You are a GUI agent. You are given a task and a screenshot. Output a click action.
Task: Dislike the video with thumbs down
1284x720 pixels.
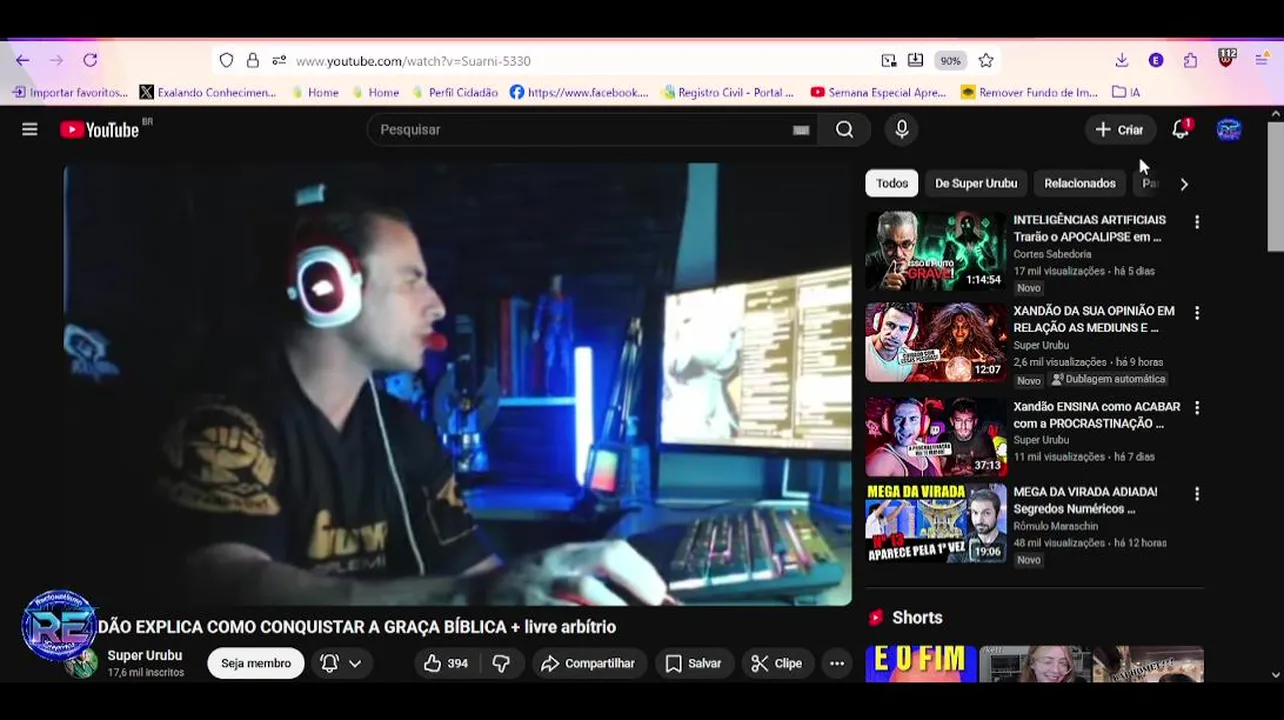tap(502, 663)
